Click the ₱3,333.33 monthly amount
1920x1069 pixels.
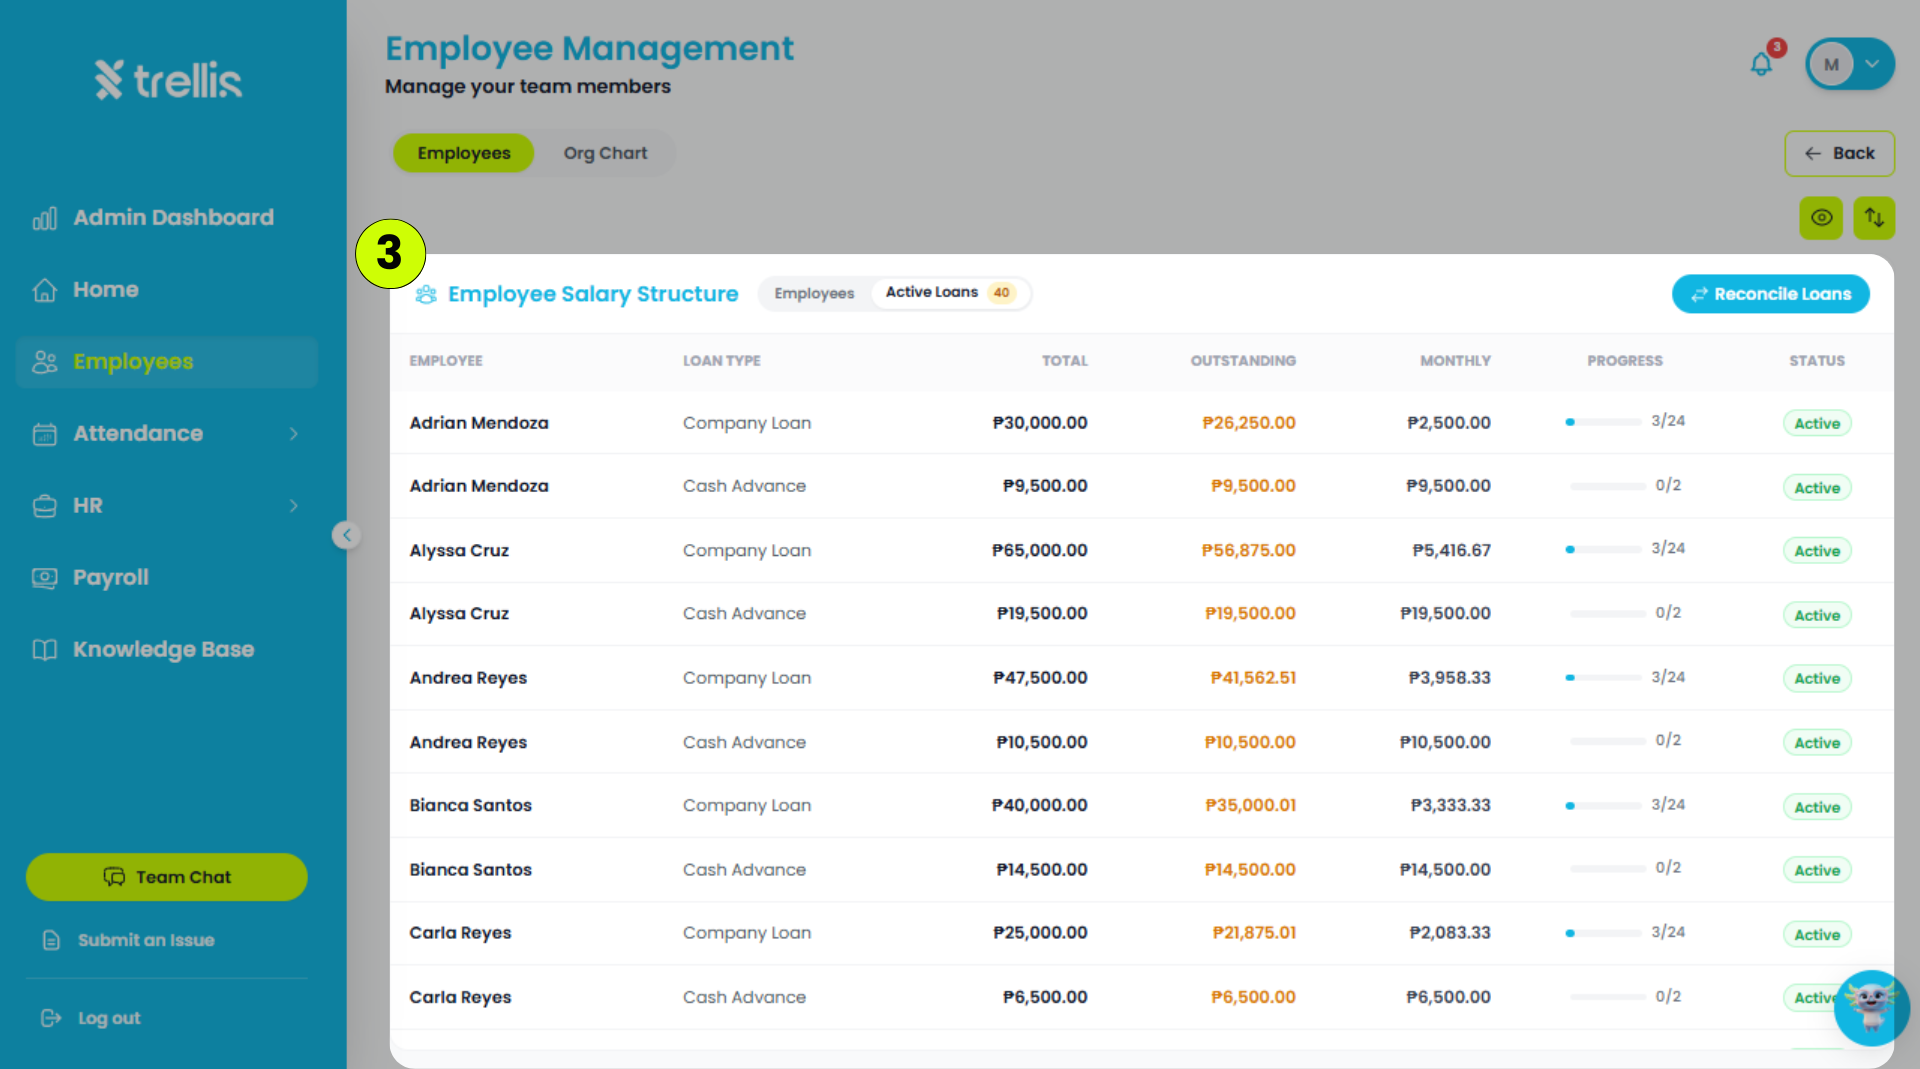(x=1450, y=805)
